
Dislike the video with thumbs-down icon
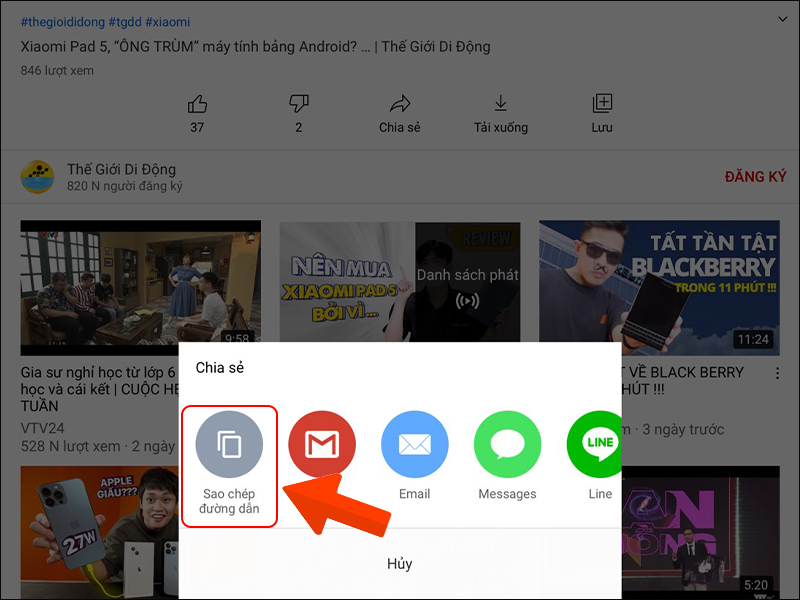(x=298, y=104)
